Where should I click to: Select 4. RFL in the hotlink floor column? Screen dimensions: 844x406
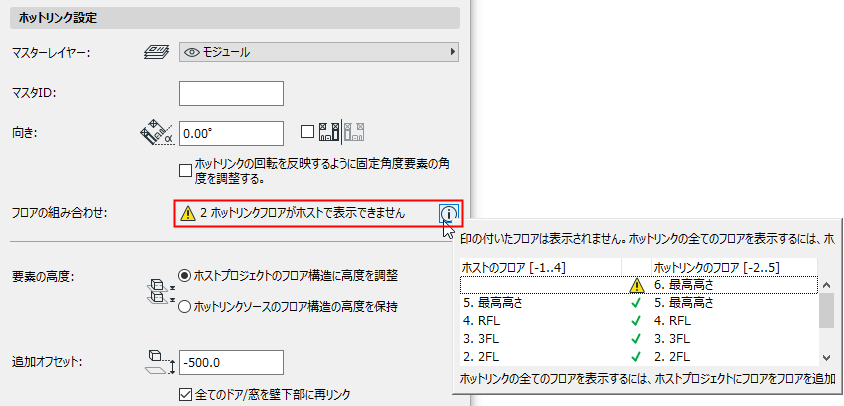point(672,321)
